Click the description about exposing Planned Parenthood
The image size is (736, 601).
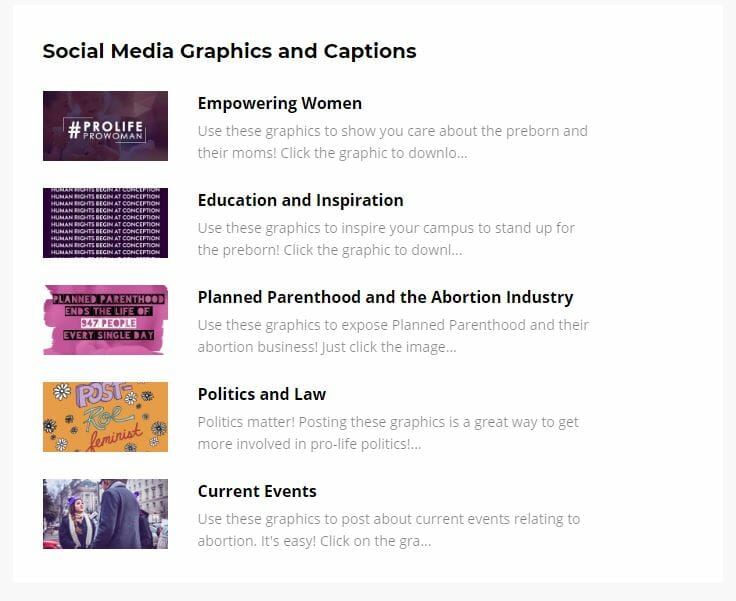click(393, 336)
